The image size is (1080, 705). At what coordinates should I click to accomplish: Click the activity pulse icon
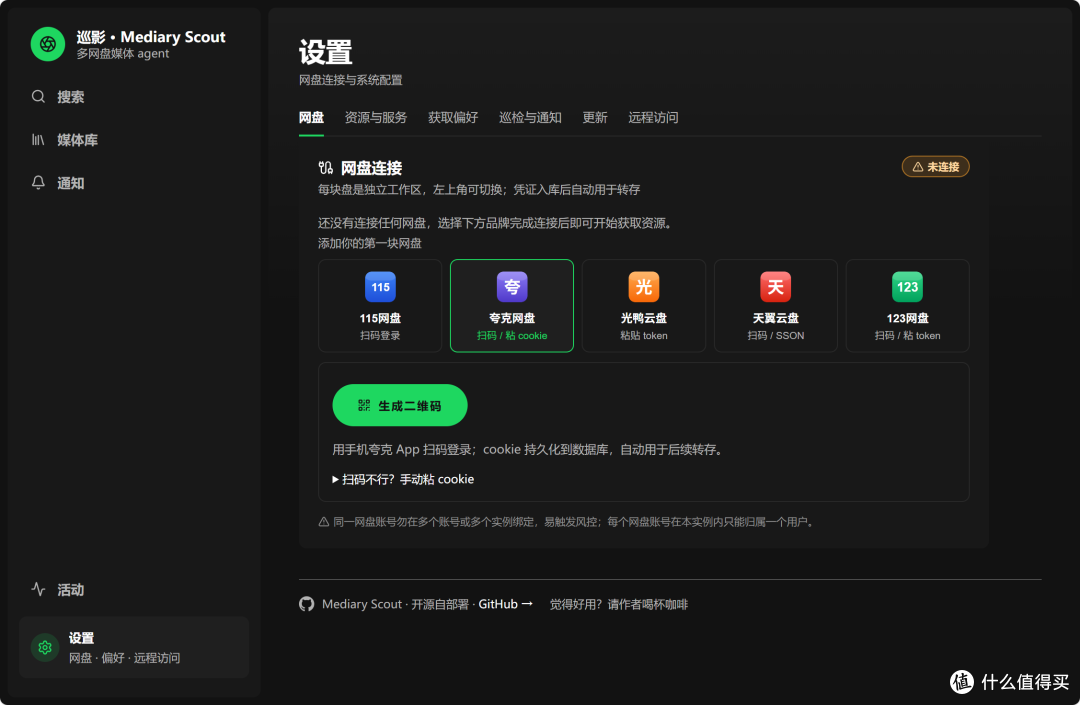(x=39, y=589)
